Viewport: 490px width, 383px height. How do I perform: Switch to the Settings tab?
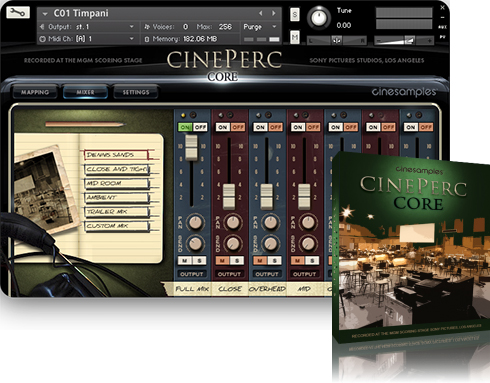[x=136, y=92]
